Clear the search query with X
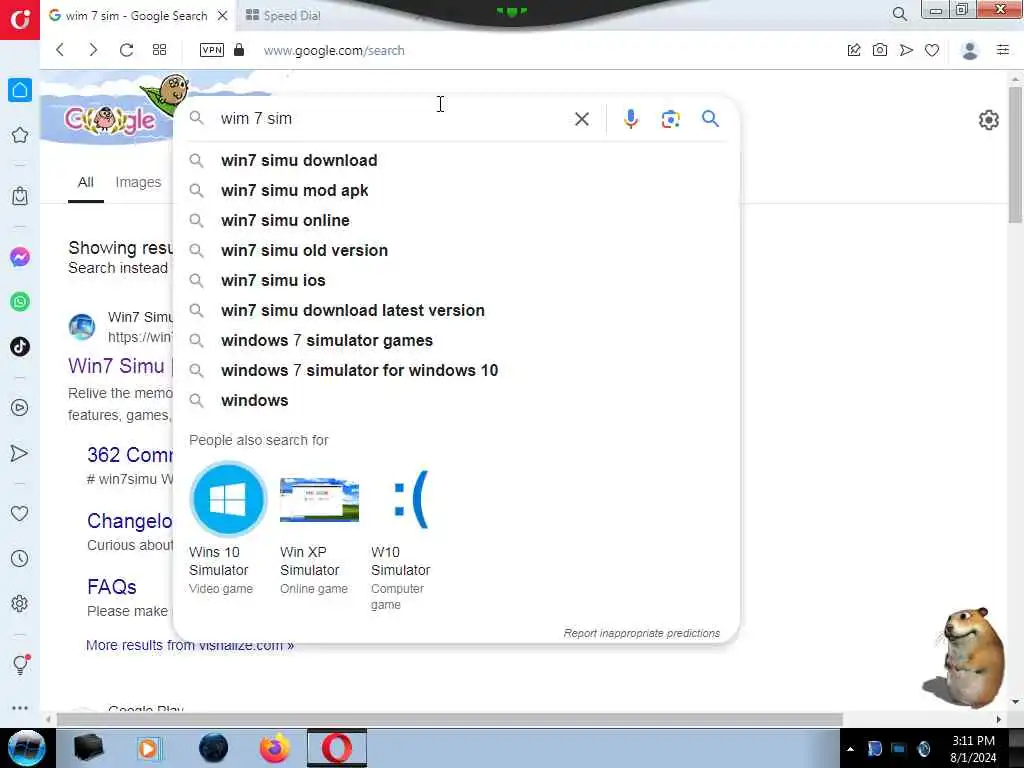 [581, 119]
